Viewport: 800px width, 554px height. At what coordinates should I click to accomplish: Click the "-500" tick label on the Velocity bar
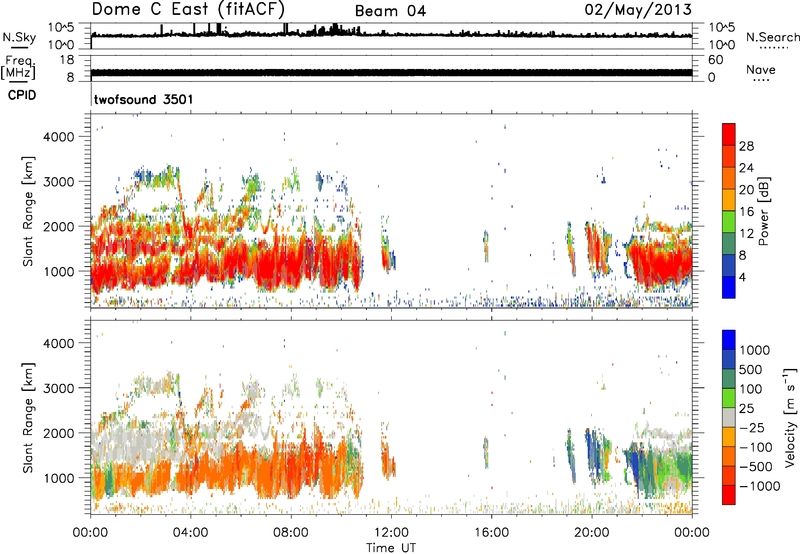coord(756,466)
